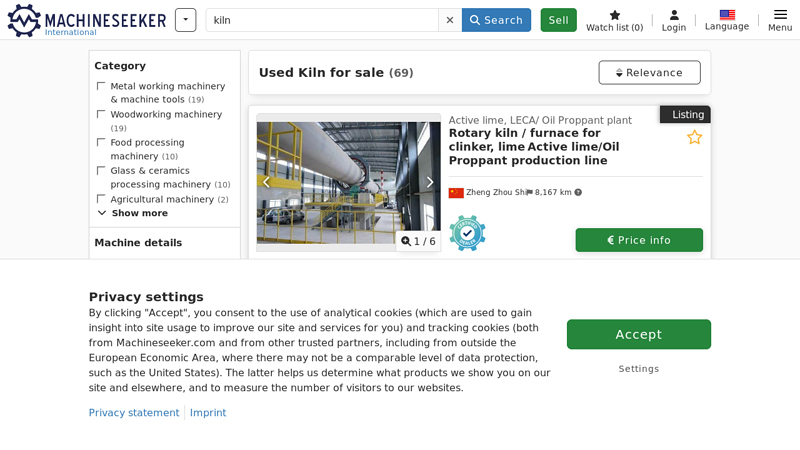
Task: Clear the search field with X
Action: tap(450, 20)
